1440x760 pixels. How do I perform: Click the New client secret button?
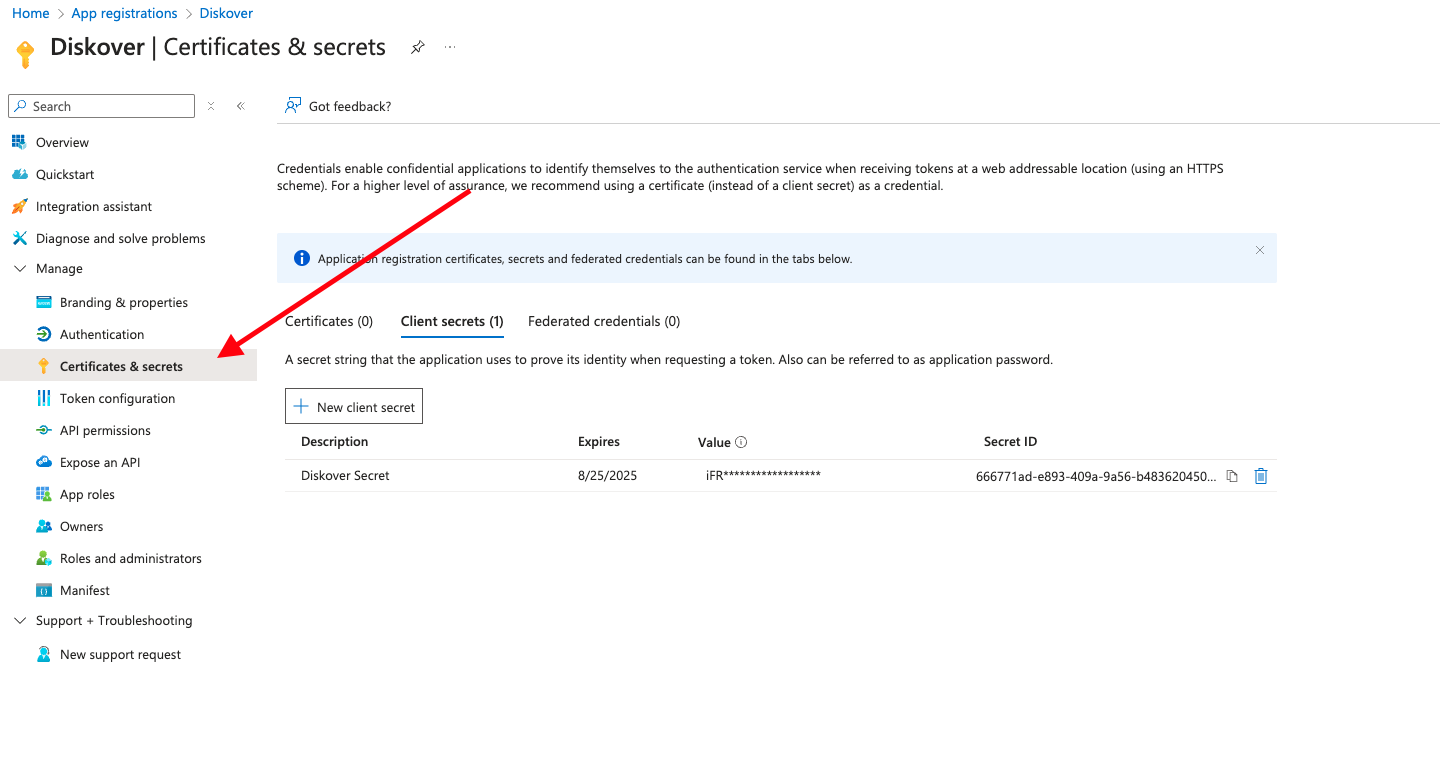point(354,406)
